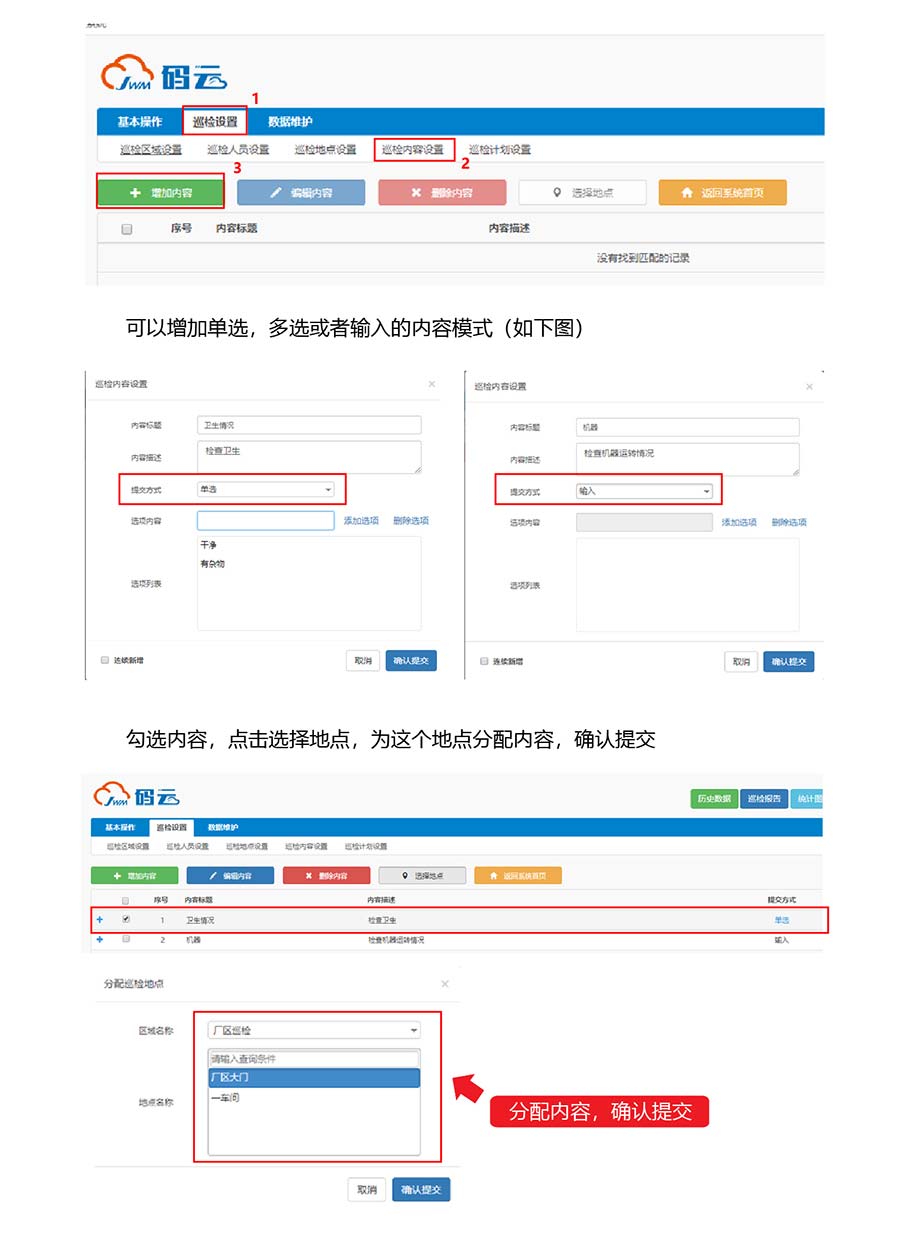Image resolution: width=900 pixels, height=1234 pixels.
Task: Expand row 1 卫生情况 with blue plus icon
Action: click(x=100, y=919)
